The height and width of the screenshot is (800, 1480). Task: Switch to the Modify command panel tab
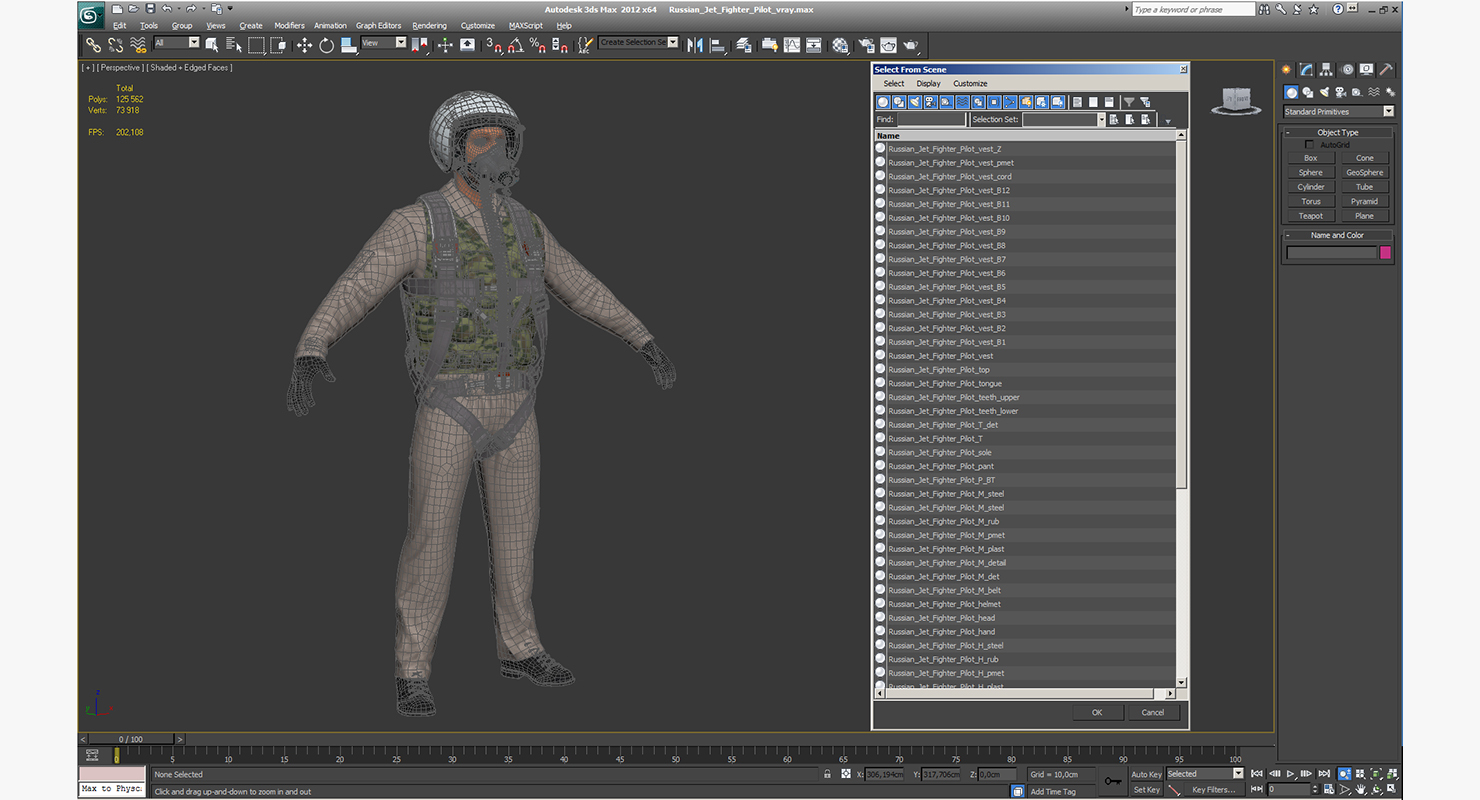pos(1306,69)
